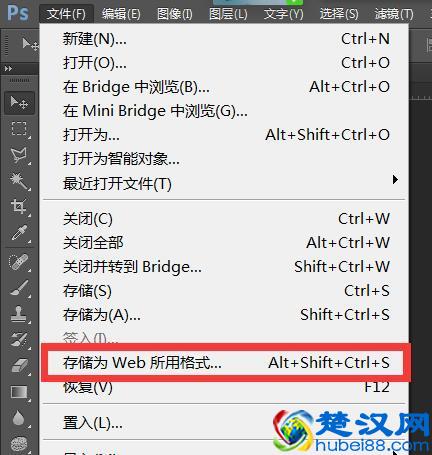The image size is (432, 455).
Task: Select the Brush tool
Action: (x=19, y=288)
